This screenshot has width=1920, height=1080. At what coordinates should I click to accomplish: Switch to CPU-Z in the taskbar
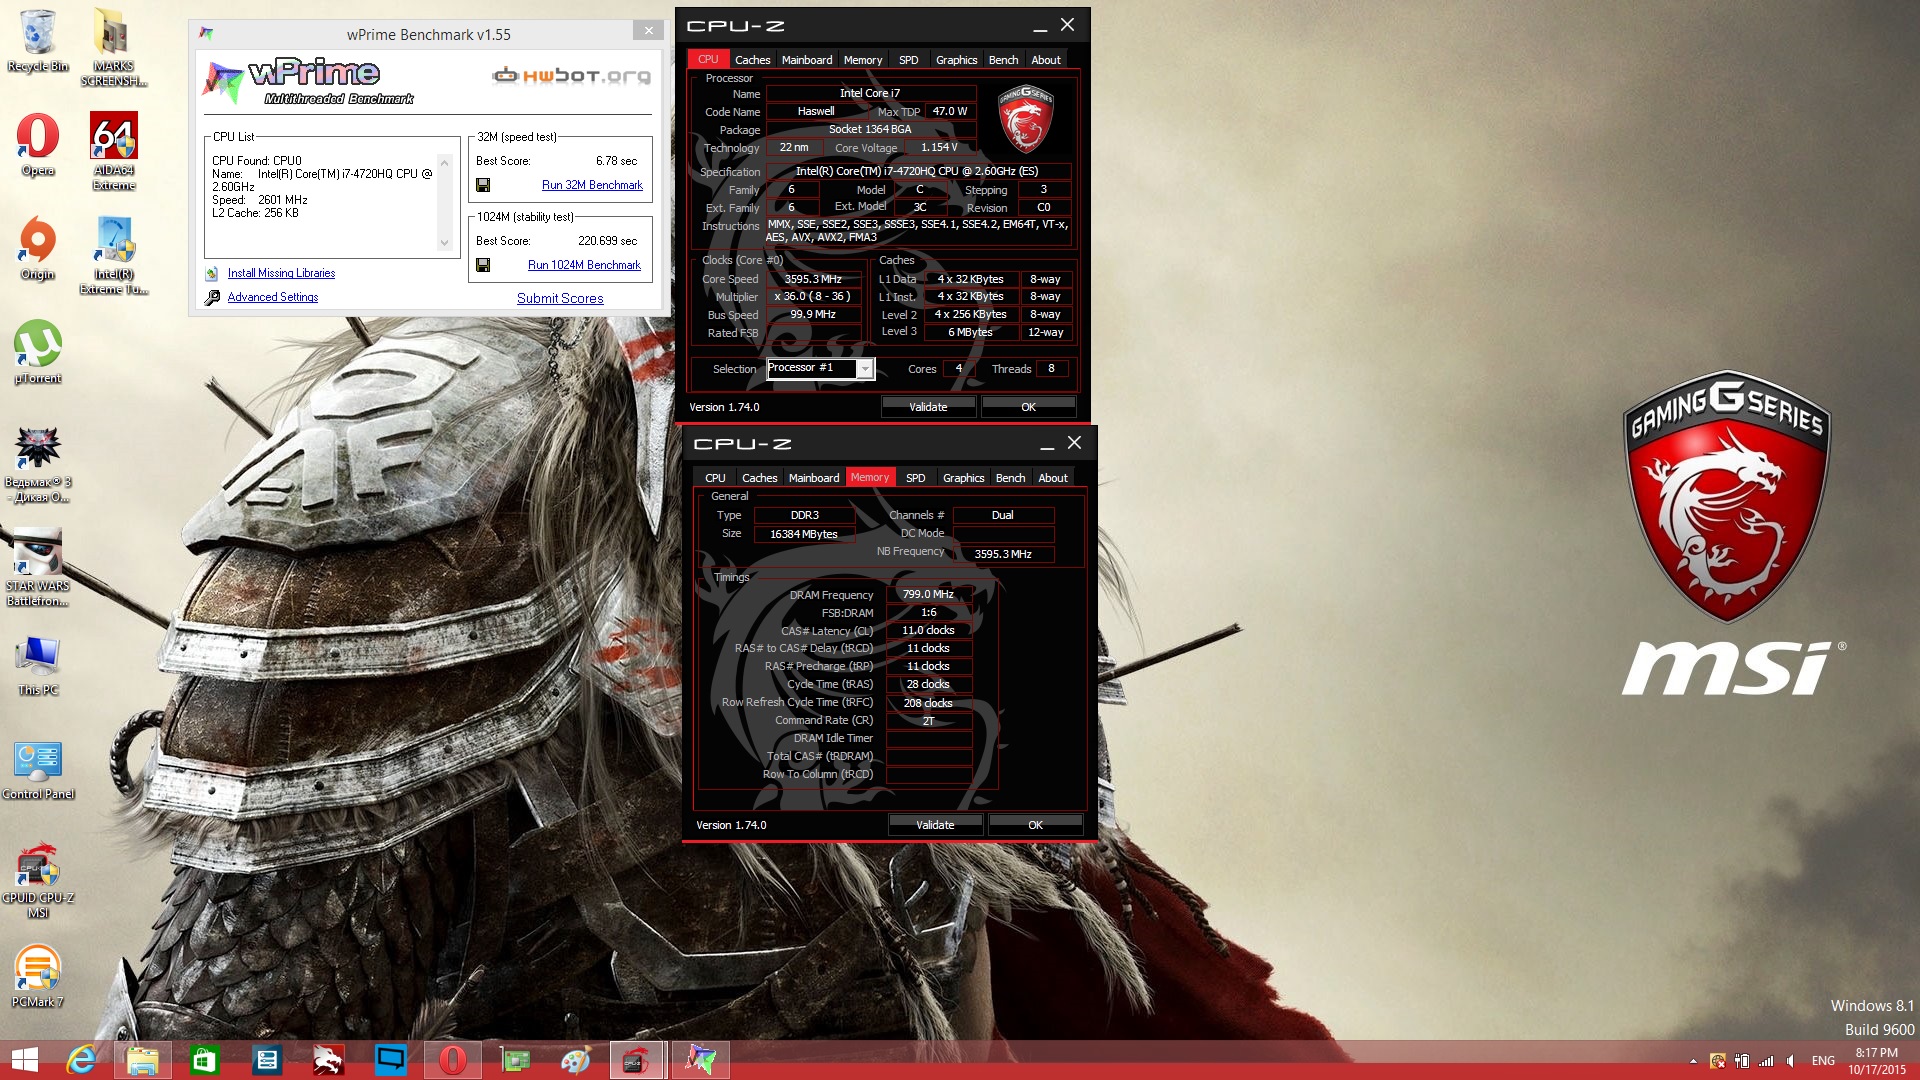pos(636,1060)
